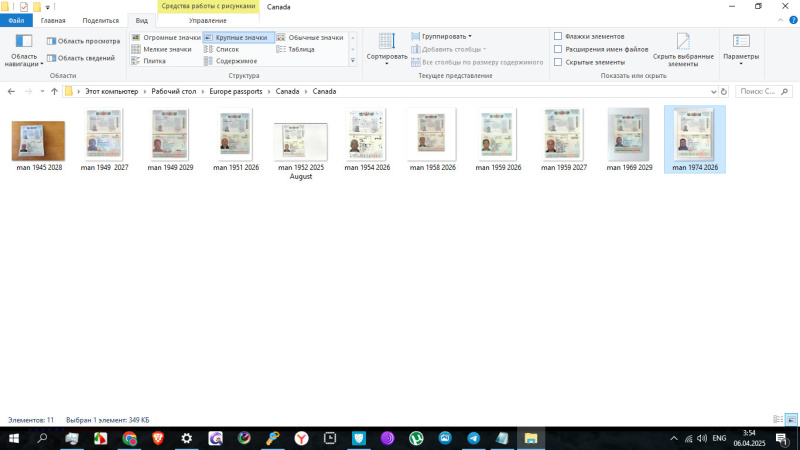Open the Файл menu tab
Screen dimensions: 800x450
pyautogui.click(x=17, y=20)
